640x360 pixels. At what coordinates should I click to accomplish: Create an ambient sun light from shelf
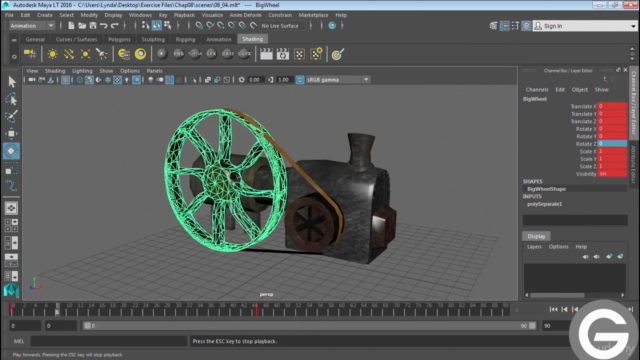click(x=52, y=54)
